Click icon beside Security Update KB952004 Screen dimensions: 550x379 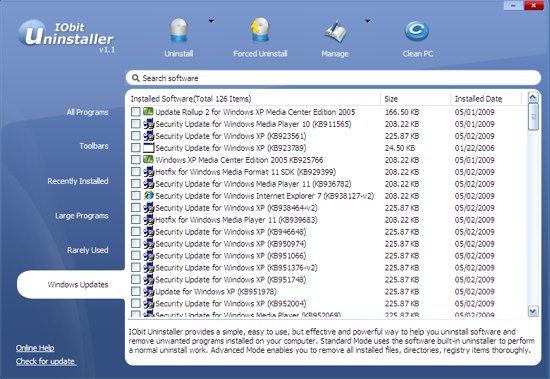pos(148,303)
